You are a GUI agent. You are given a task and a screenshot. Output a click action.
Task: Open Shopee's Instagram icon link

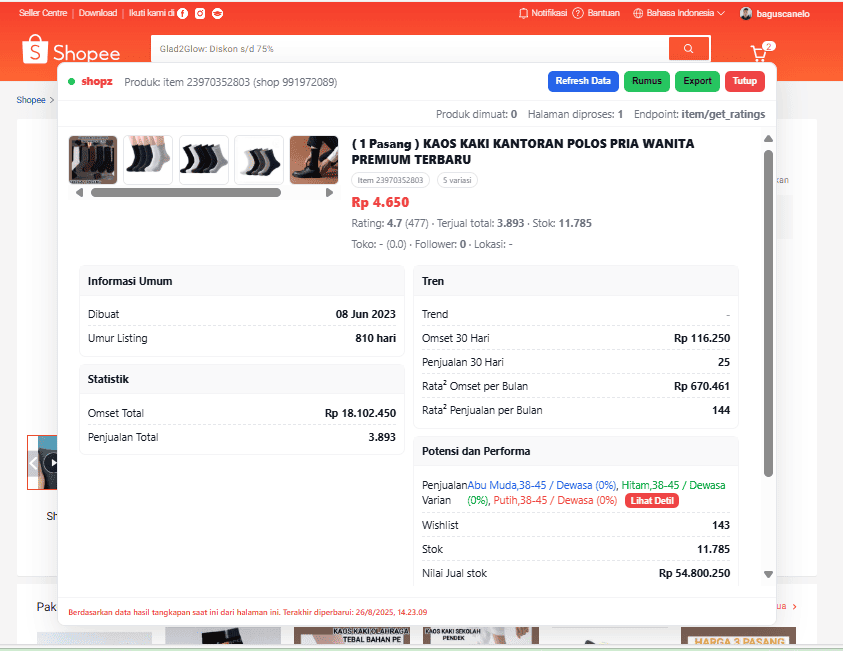click(x=200, y=13)
